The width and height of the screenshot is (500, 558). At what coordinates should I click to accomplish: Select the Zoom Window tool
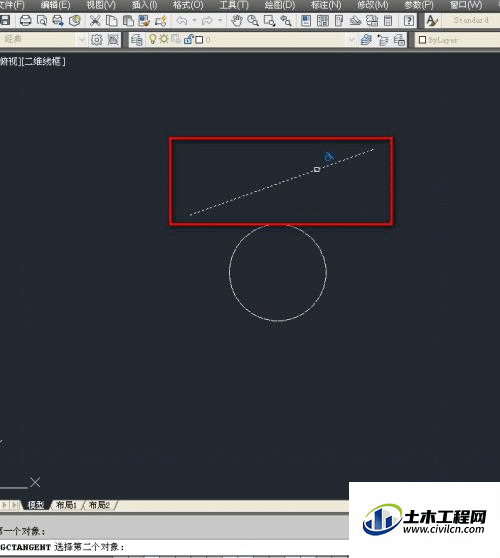tap(269, 20)
